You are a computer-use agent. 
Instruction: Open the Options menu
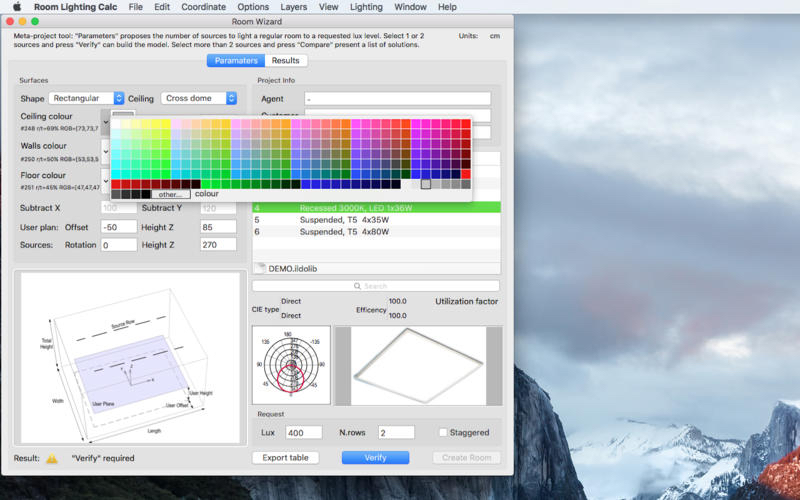coord(253,7)
